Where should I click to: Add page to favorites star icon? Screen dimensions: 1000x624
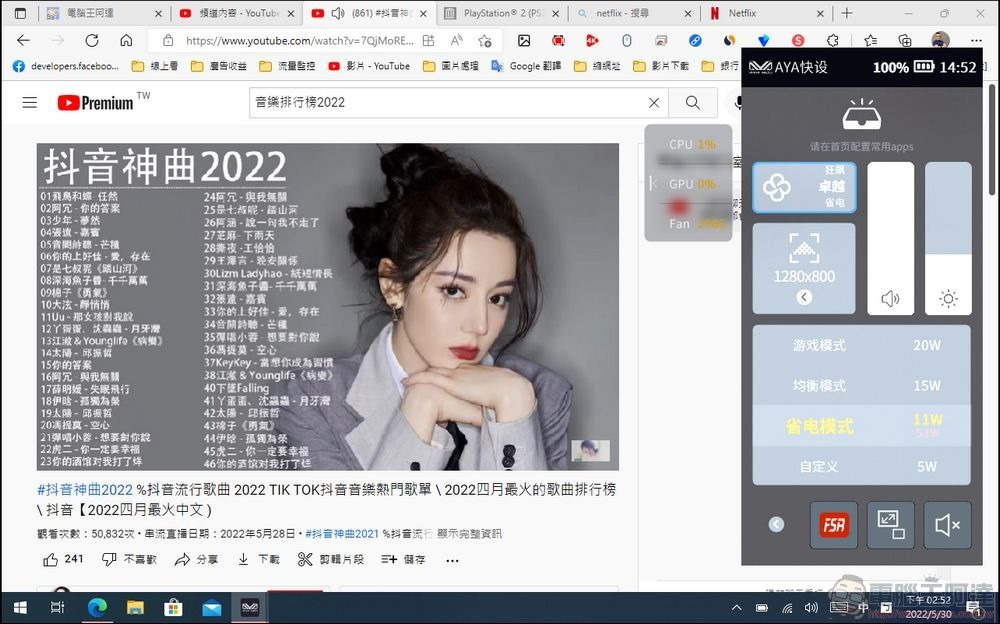tap(485, 41)
